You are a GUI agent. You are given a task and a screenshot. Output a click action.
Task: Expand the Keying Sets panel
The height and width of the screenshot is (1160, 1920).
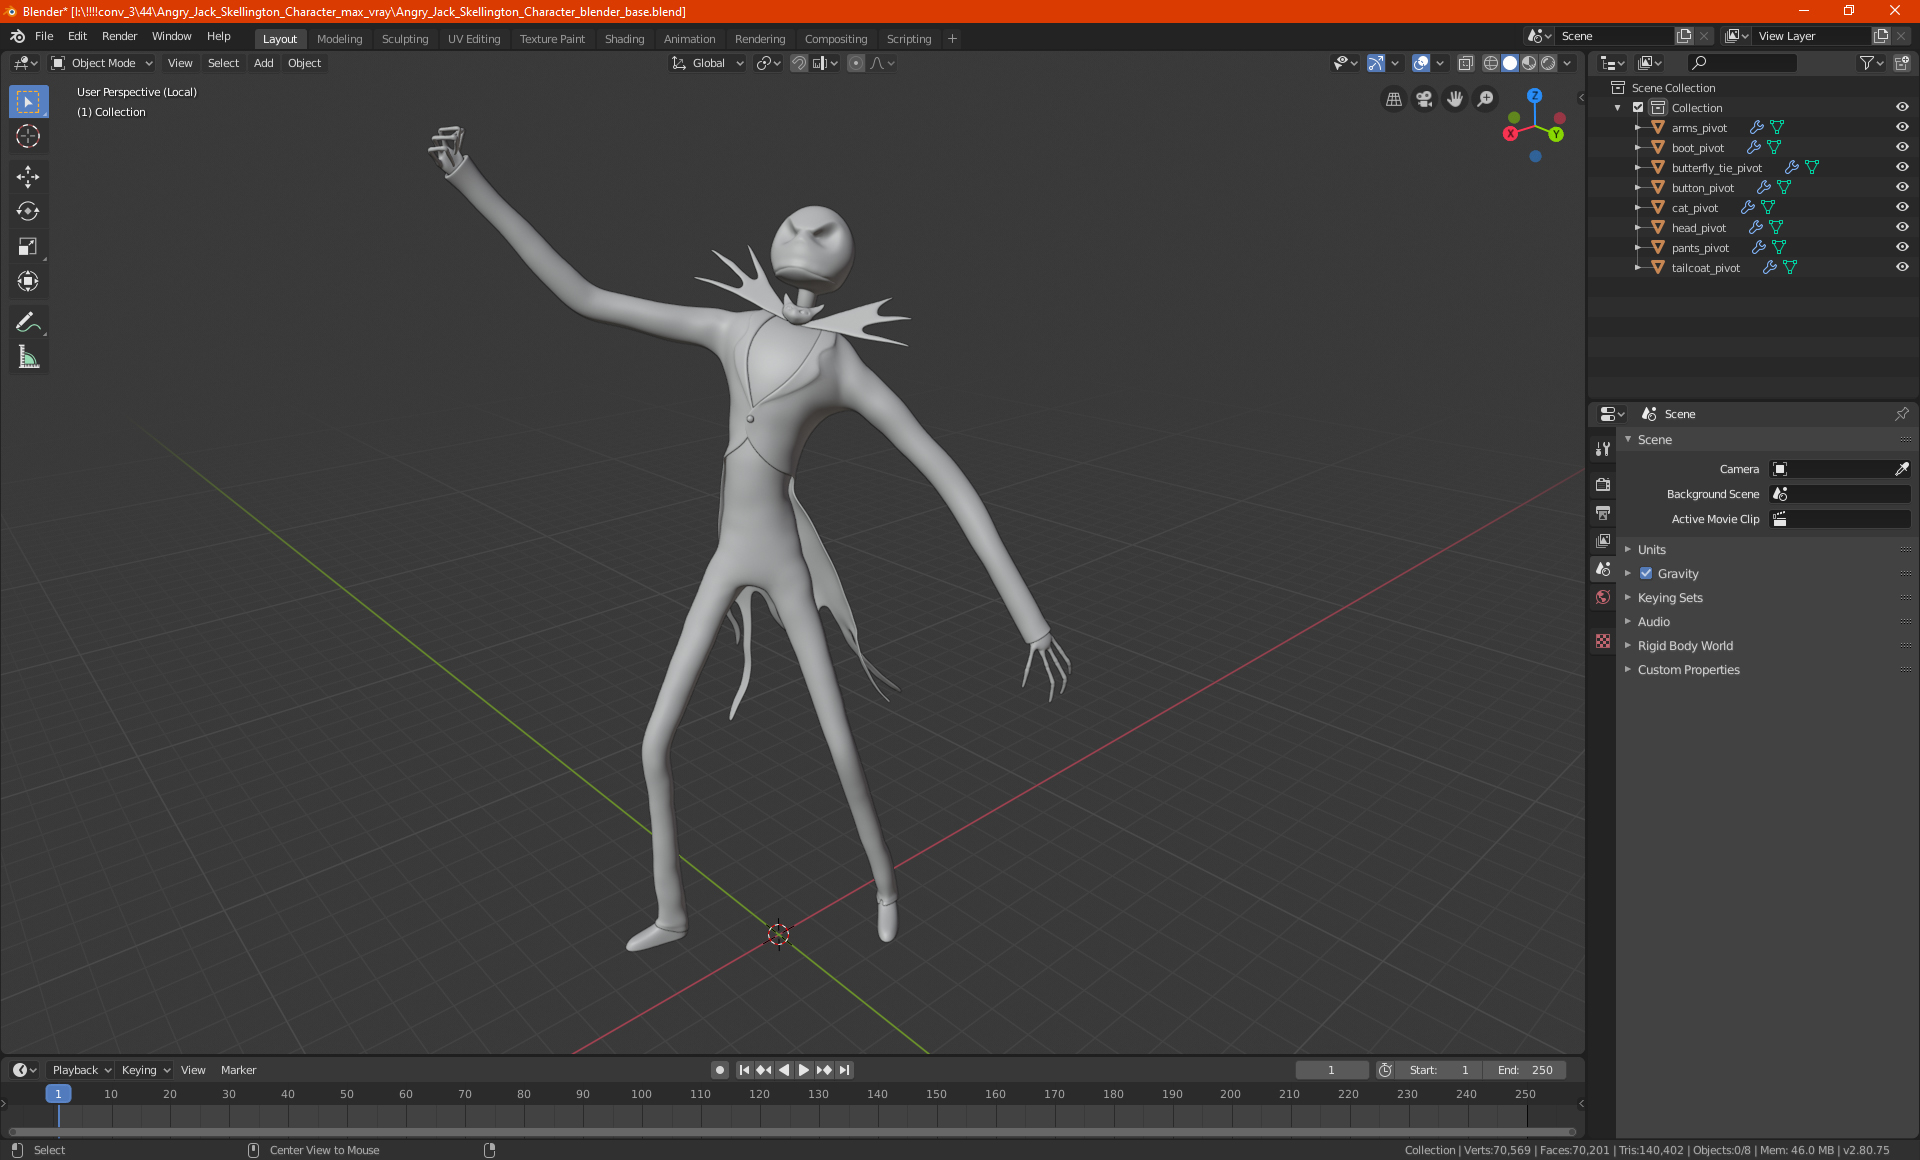pos(1669,597)
